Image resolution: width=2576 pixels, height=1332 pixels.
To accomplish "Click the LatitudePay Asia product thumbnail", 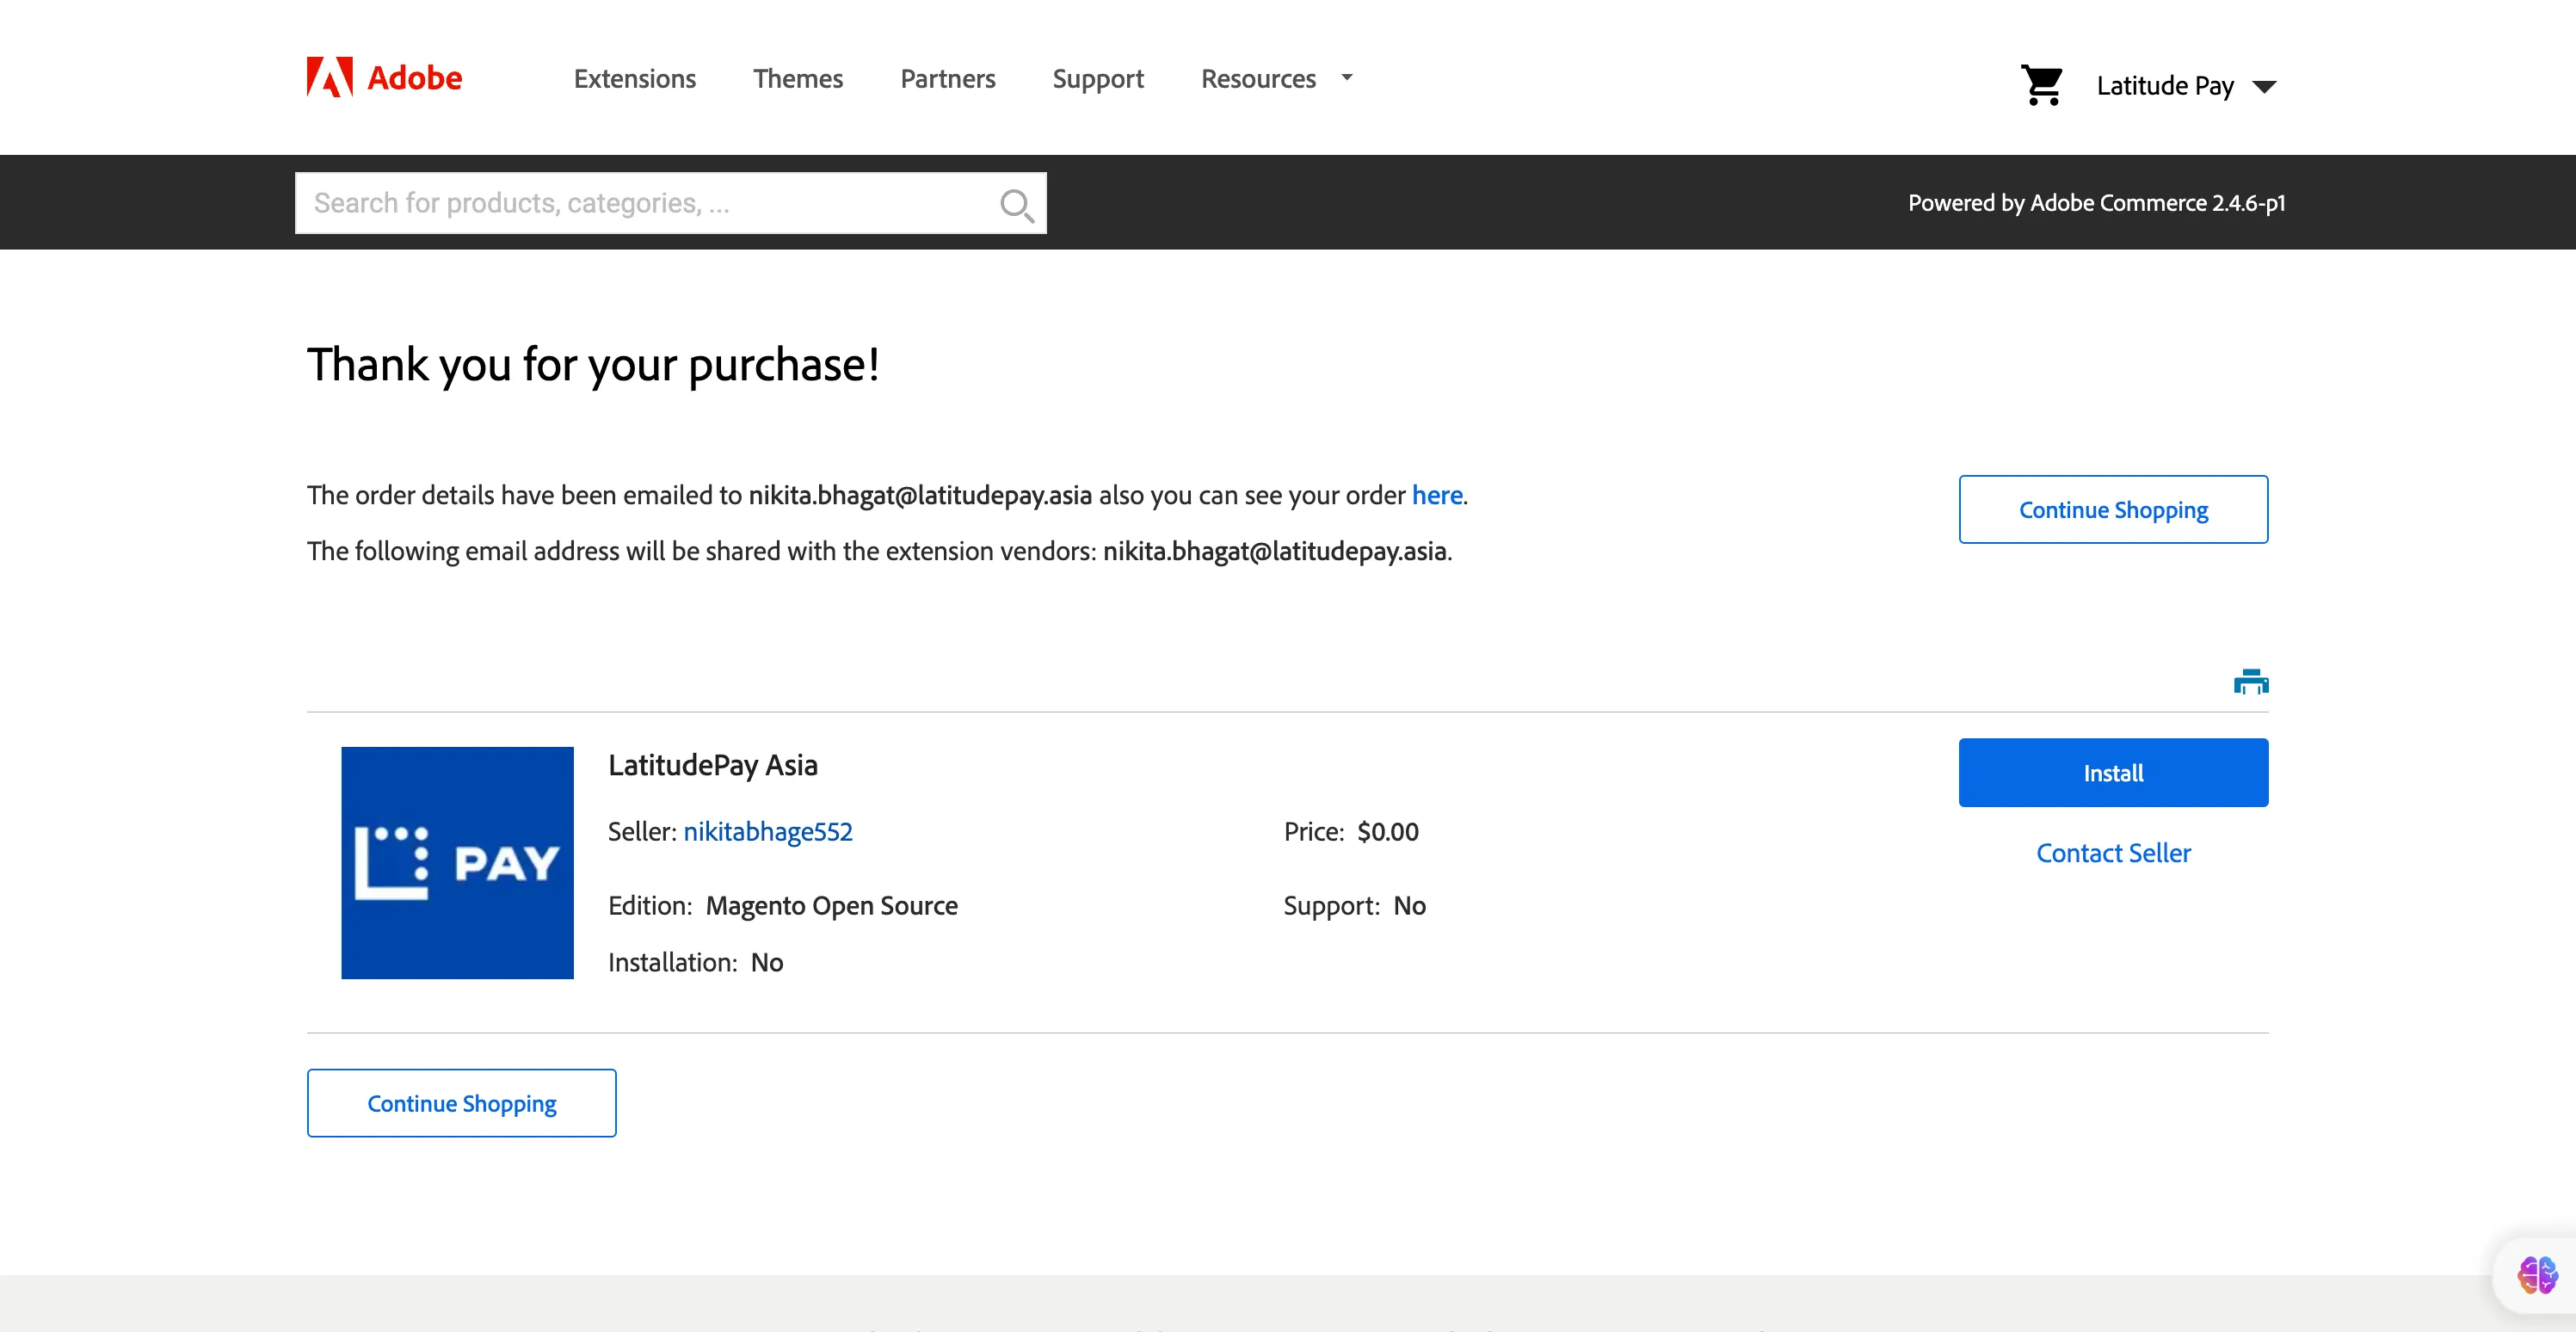I will click(x=457, y=863).
